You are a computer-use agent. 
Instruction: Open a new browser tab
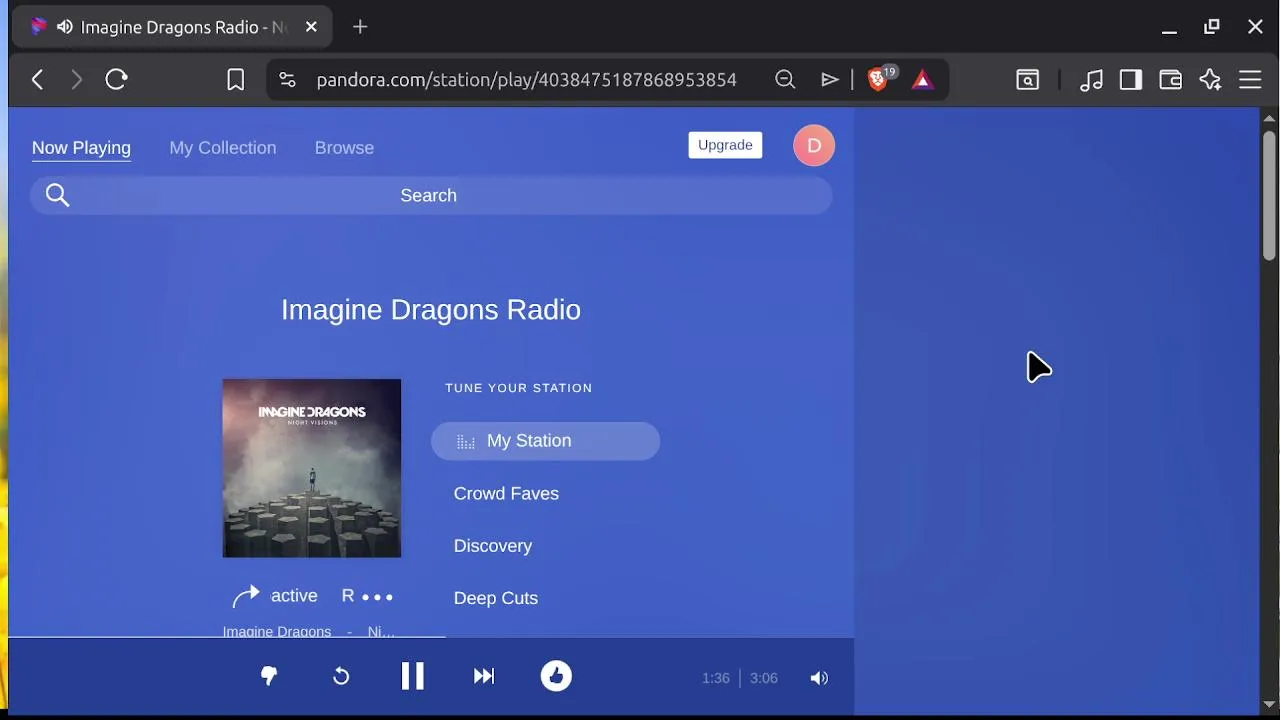point(361,27)
